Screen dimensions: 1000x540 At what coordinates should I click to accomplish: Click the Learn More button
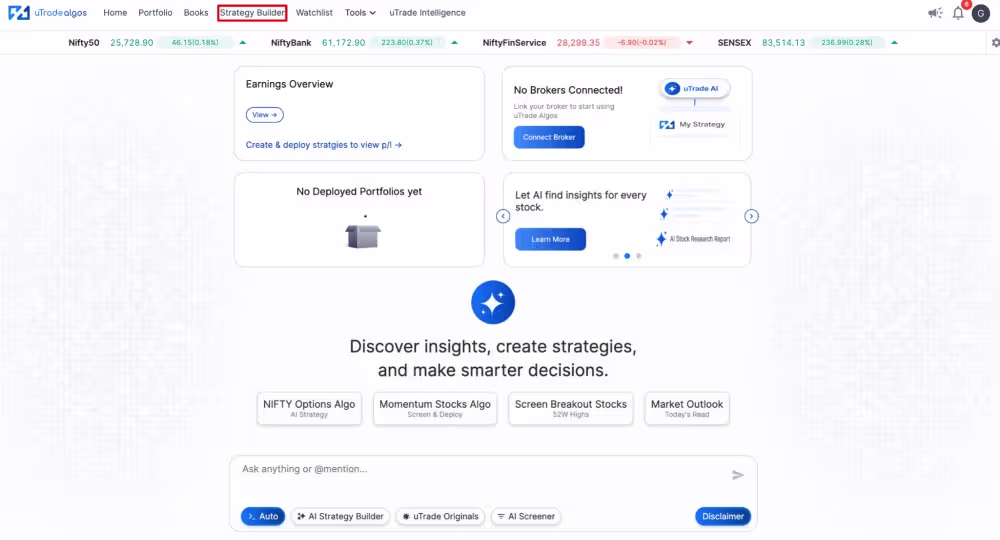(550, 239)
